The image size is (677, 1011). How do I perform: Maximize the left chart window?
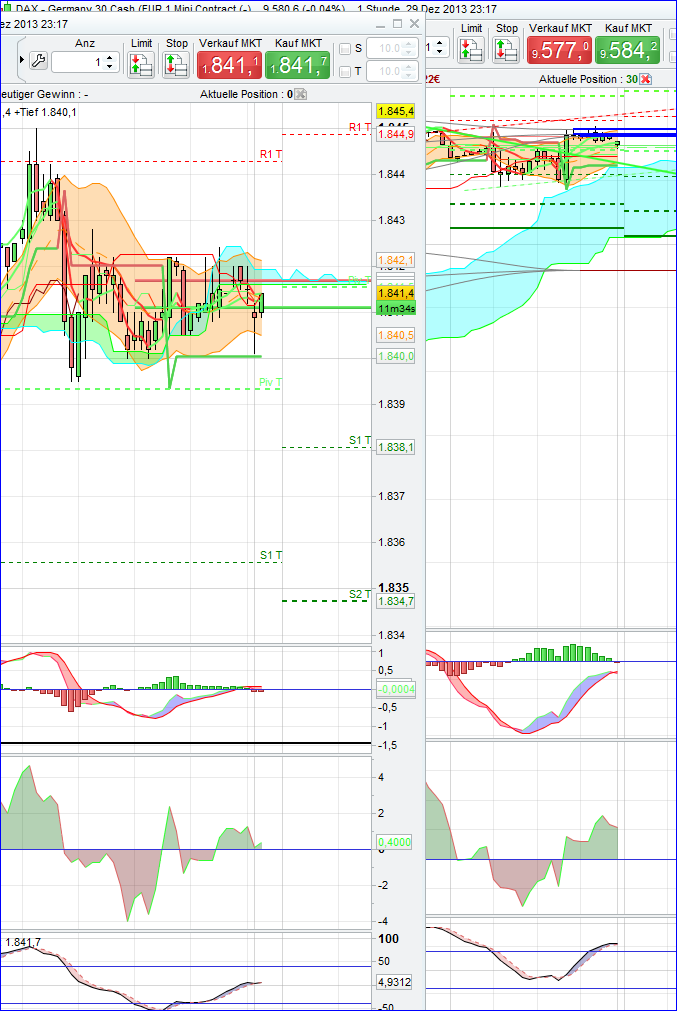[x=397, y=23]
